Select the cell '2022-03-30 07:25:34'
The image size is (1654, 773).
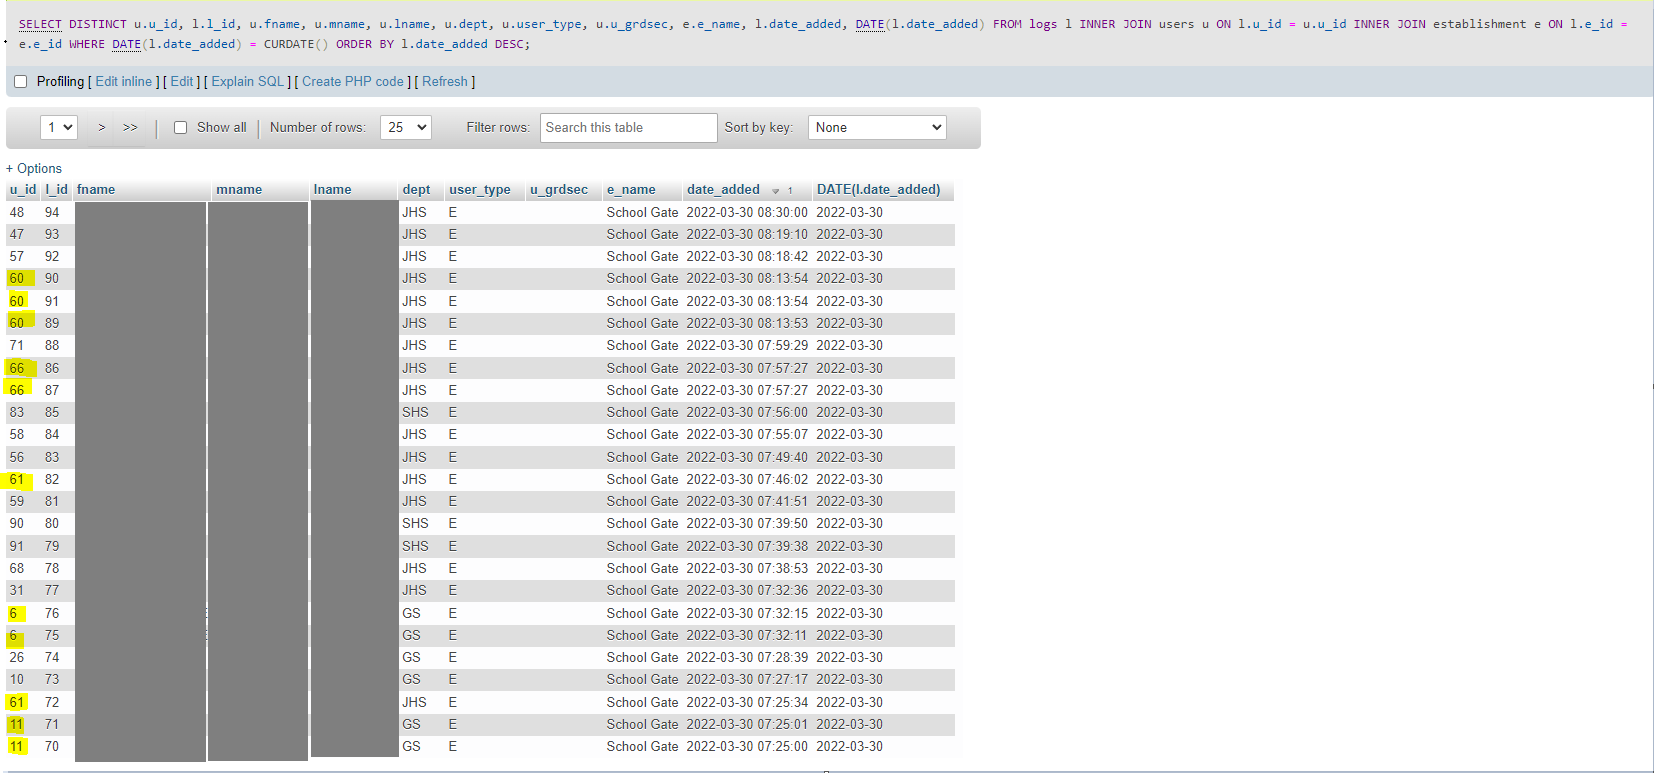(747, 702)
